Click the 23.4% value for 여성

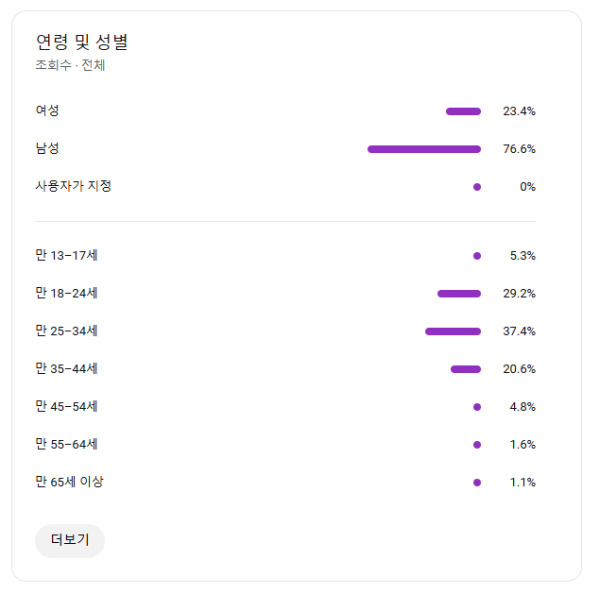pyautogui.click(x=519, y=111)
